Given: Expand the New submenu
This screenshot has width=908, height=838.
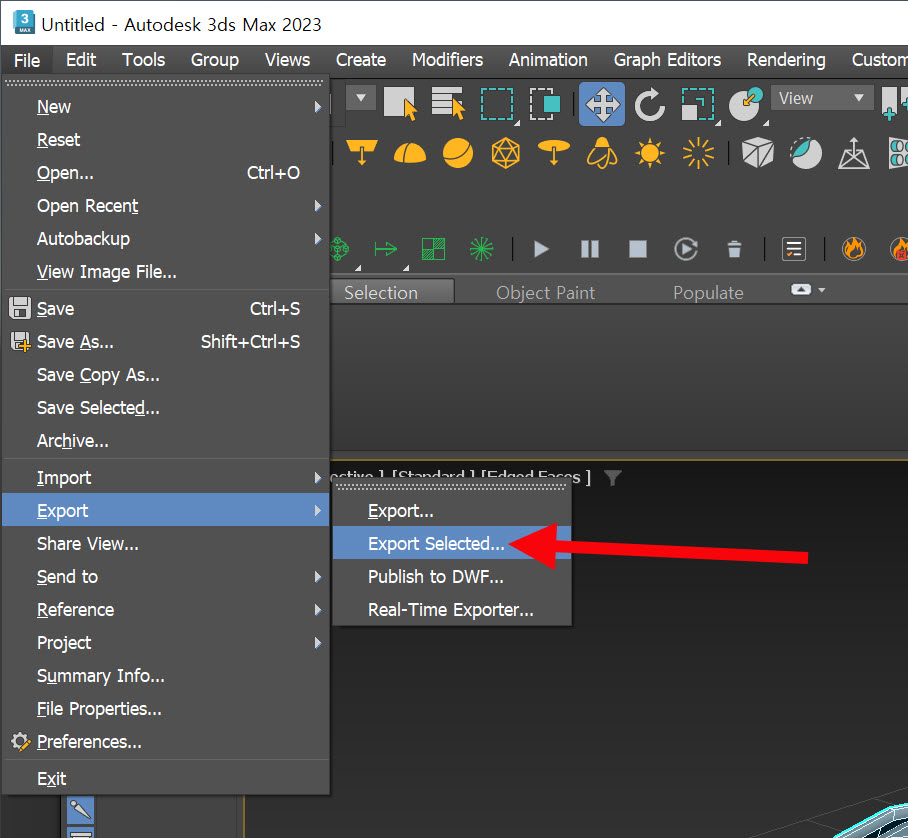Looking at the screenshot, I should pyautogui.click(x=166, y=107).
